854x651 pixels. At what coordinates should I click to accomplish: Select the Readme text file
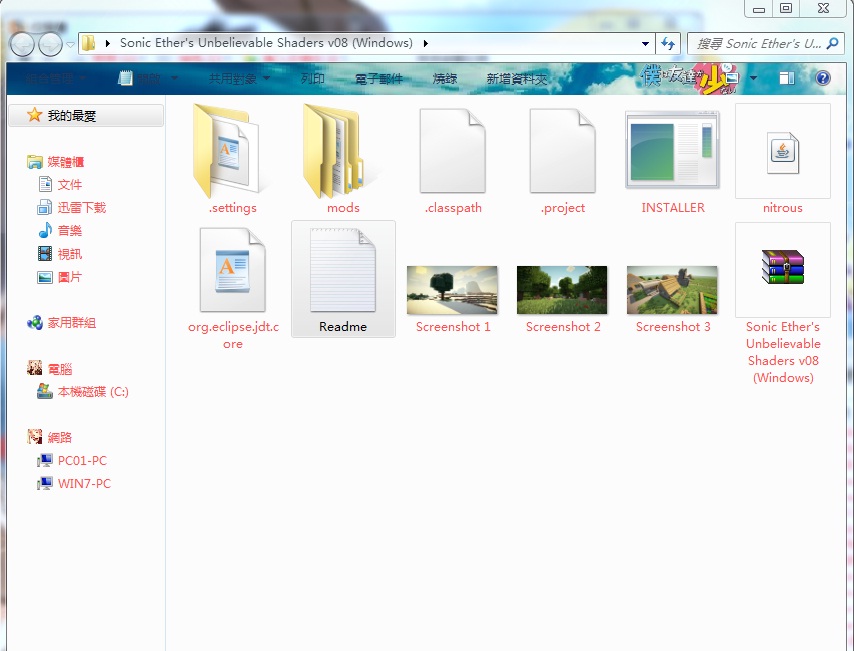pos(343,272)
